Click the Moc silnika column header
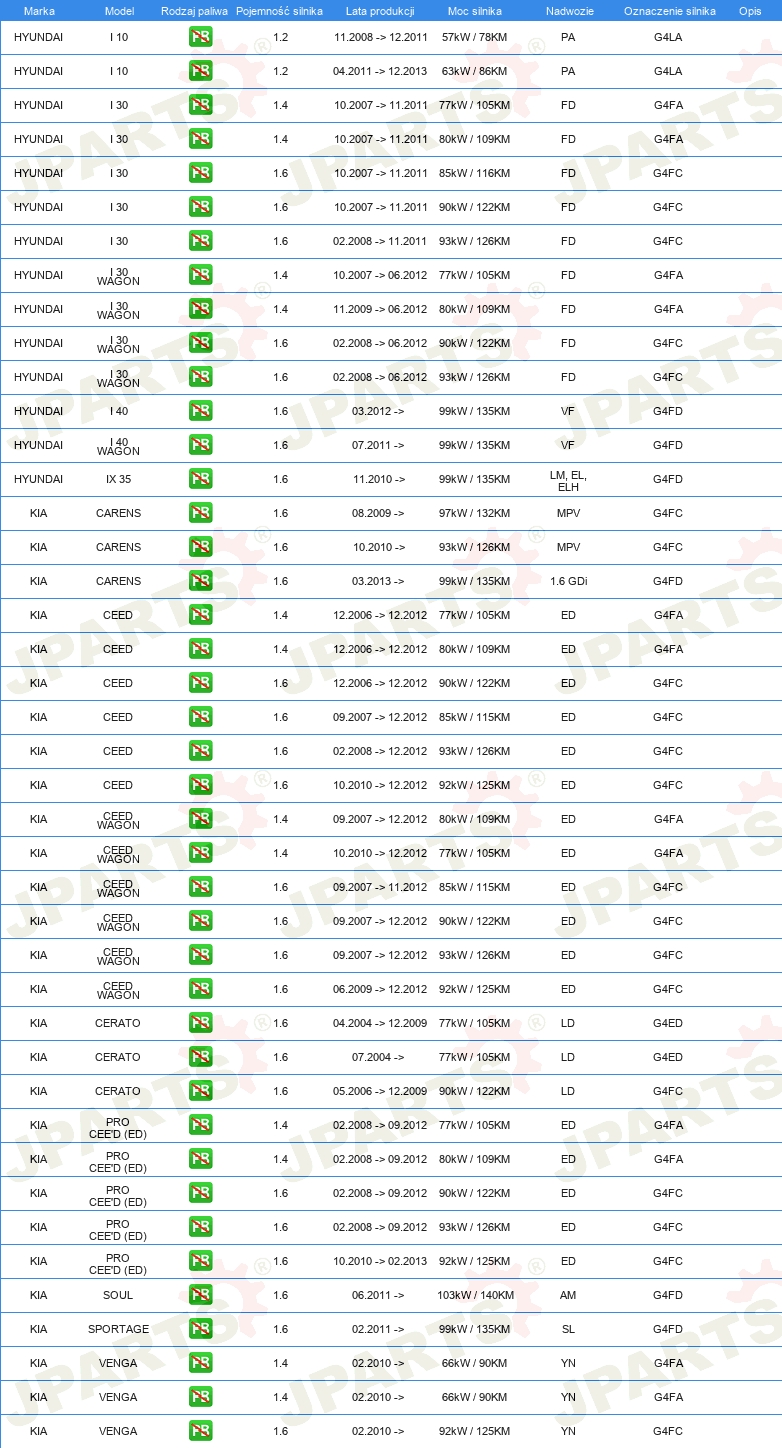This screenshot has width=782, height=1448. [475, 11]
